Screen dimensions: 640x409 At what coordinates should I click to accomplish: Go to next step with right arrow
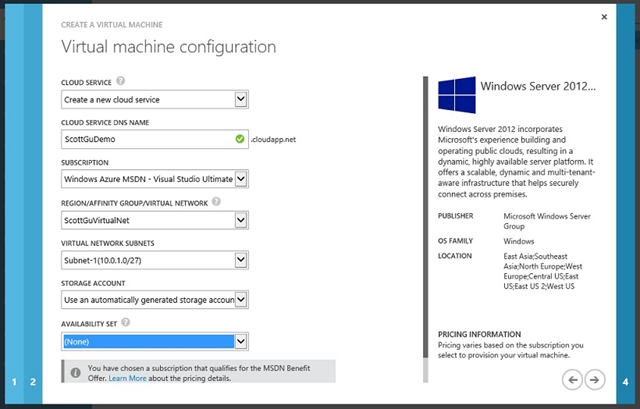click(x=595, y=380)
